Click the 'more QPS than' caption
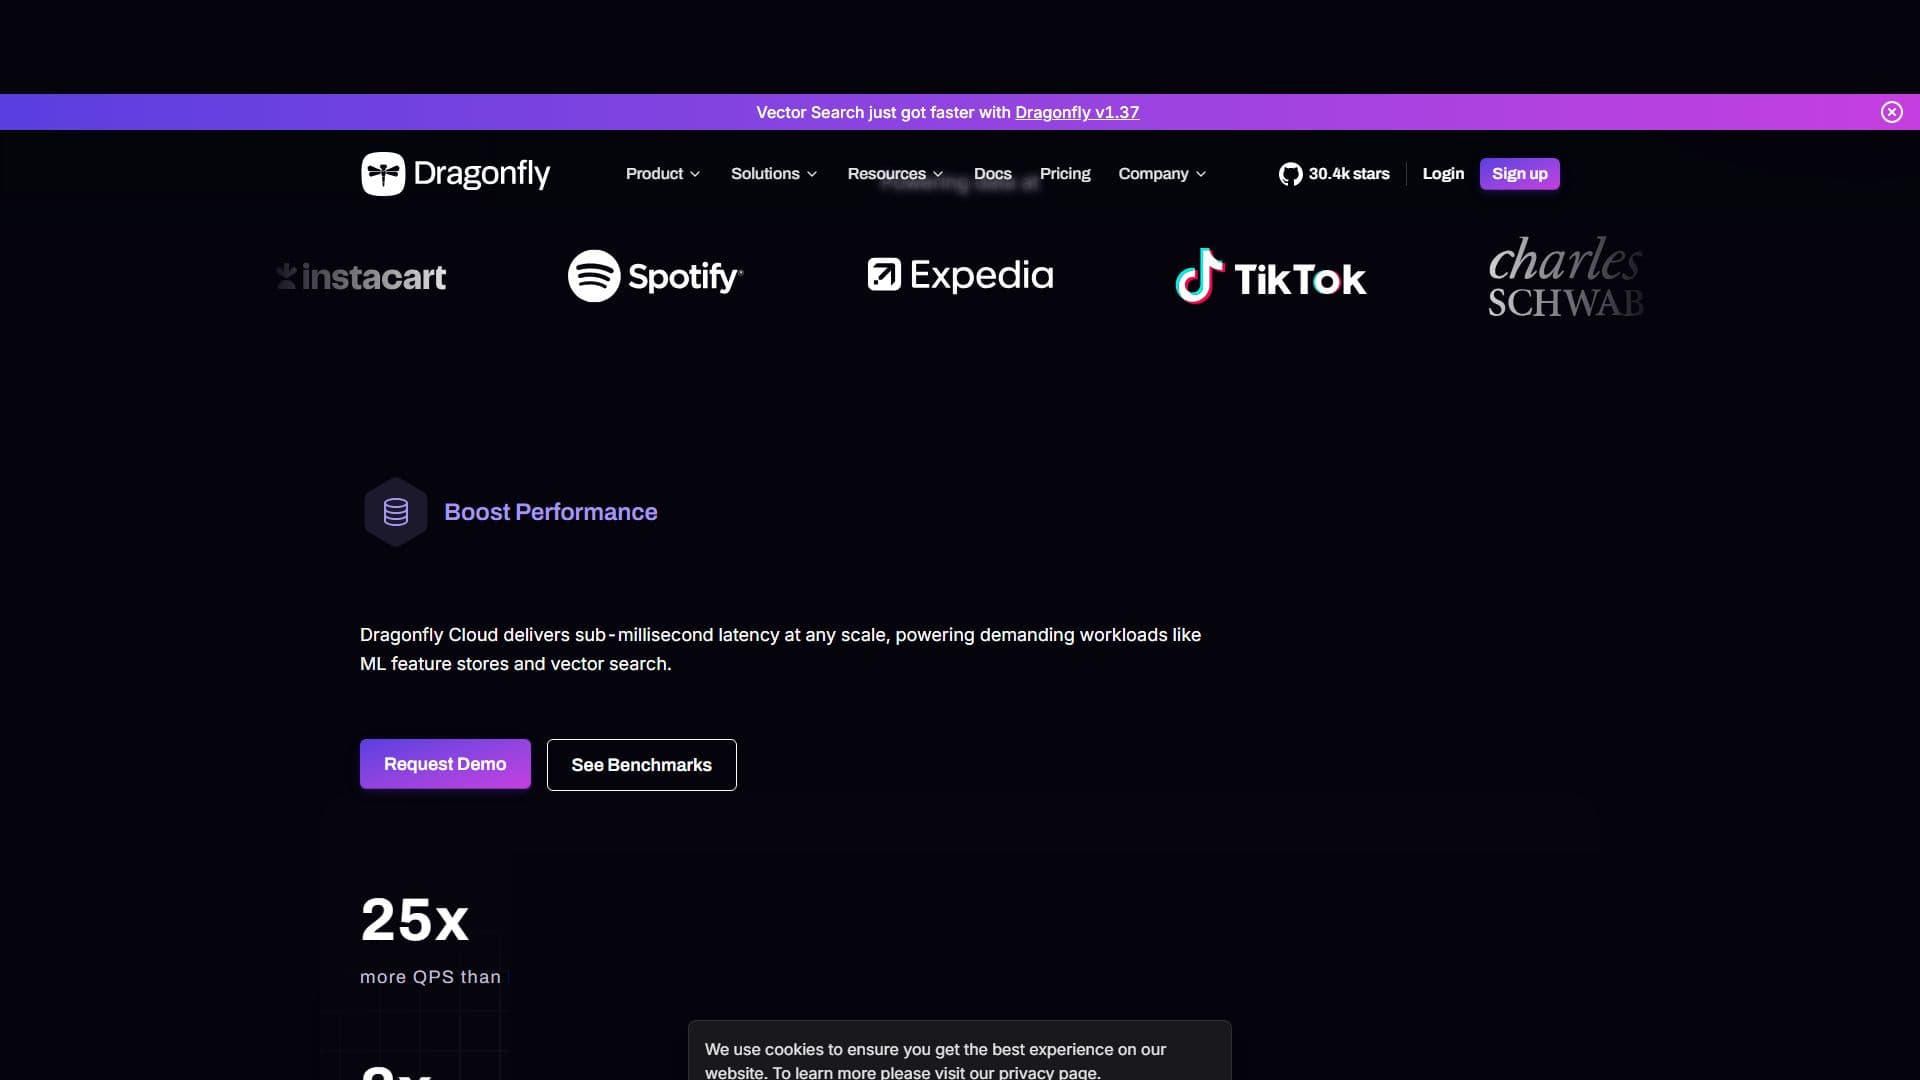The image size is (1920, 1080). coord(431,977)
